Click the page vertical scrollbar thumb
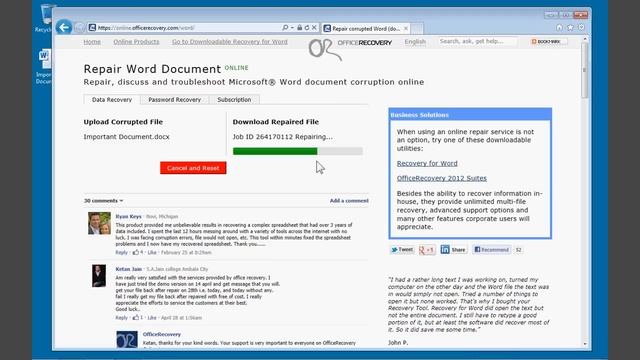The image size is (640, 360). coord(584,70)
